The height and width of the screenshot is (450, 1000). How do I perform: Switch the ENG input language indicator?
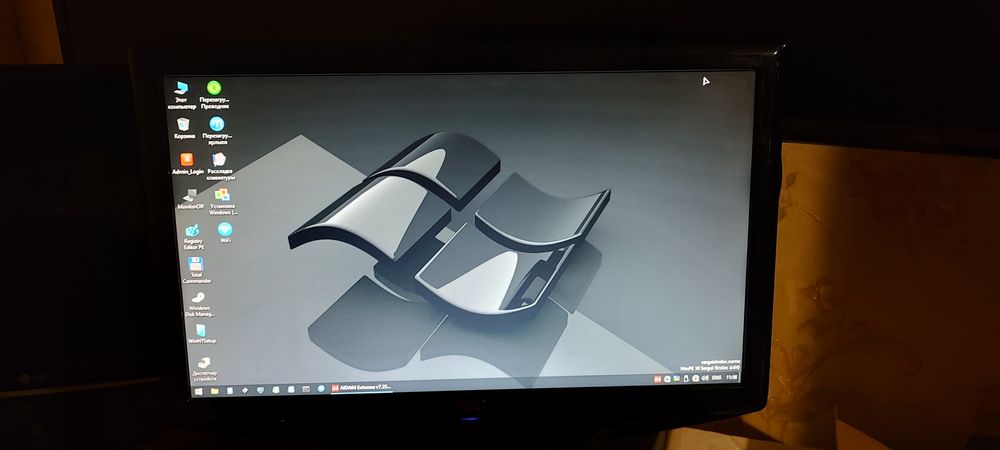[717, 378]
